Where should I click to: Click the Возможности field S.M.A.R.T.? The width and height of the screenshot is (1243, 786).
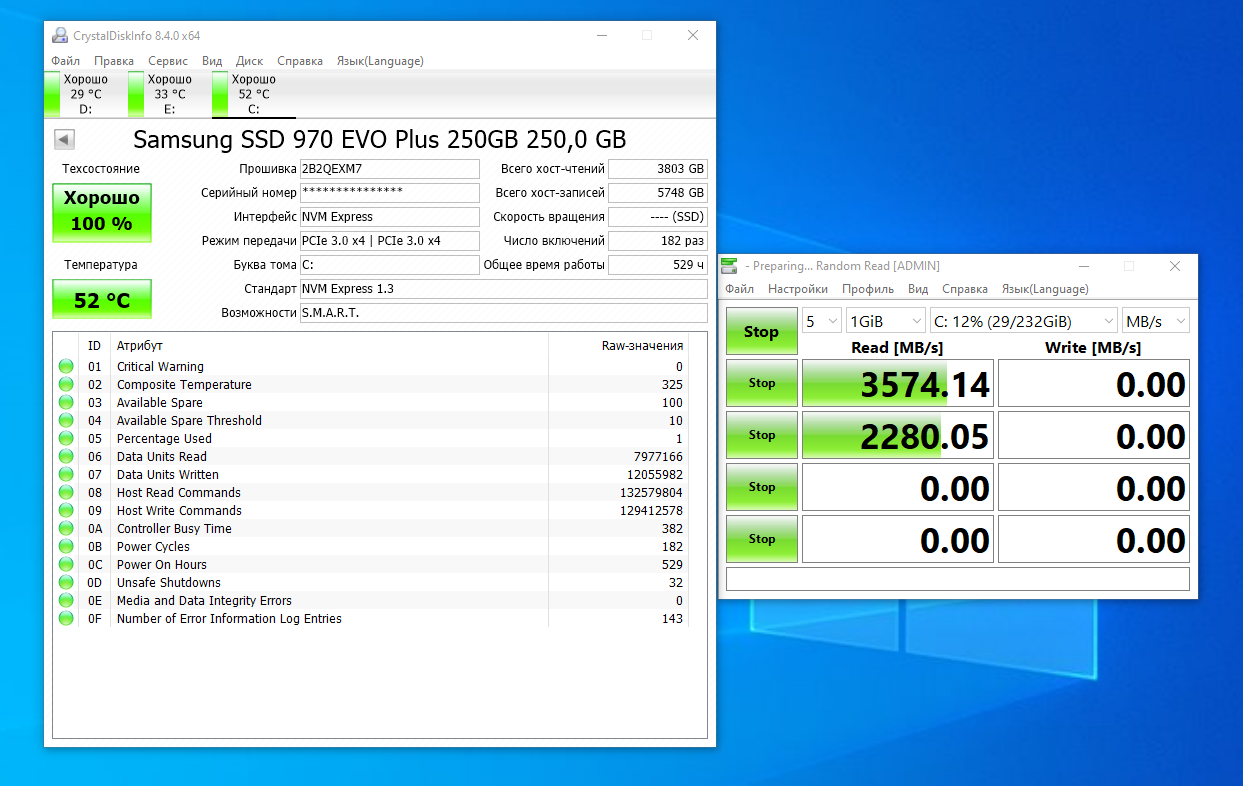[x=504, y=313]
